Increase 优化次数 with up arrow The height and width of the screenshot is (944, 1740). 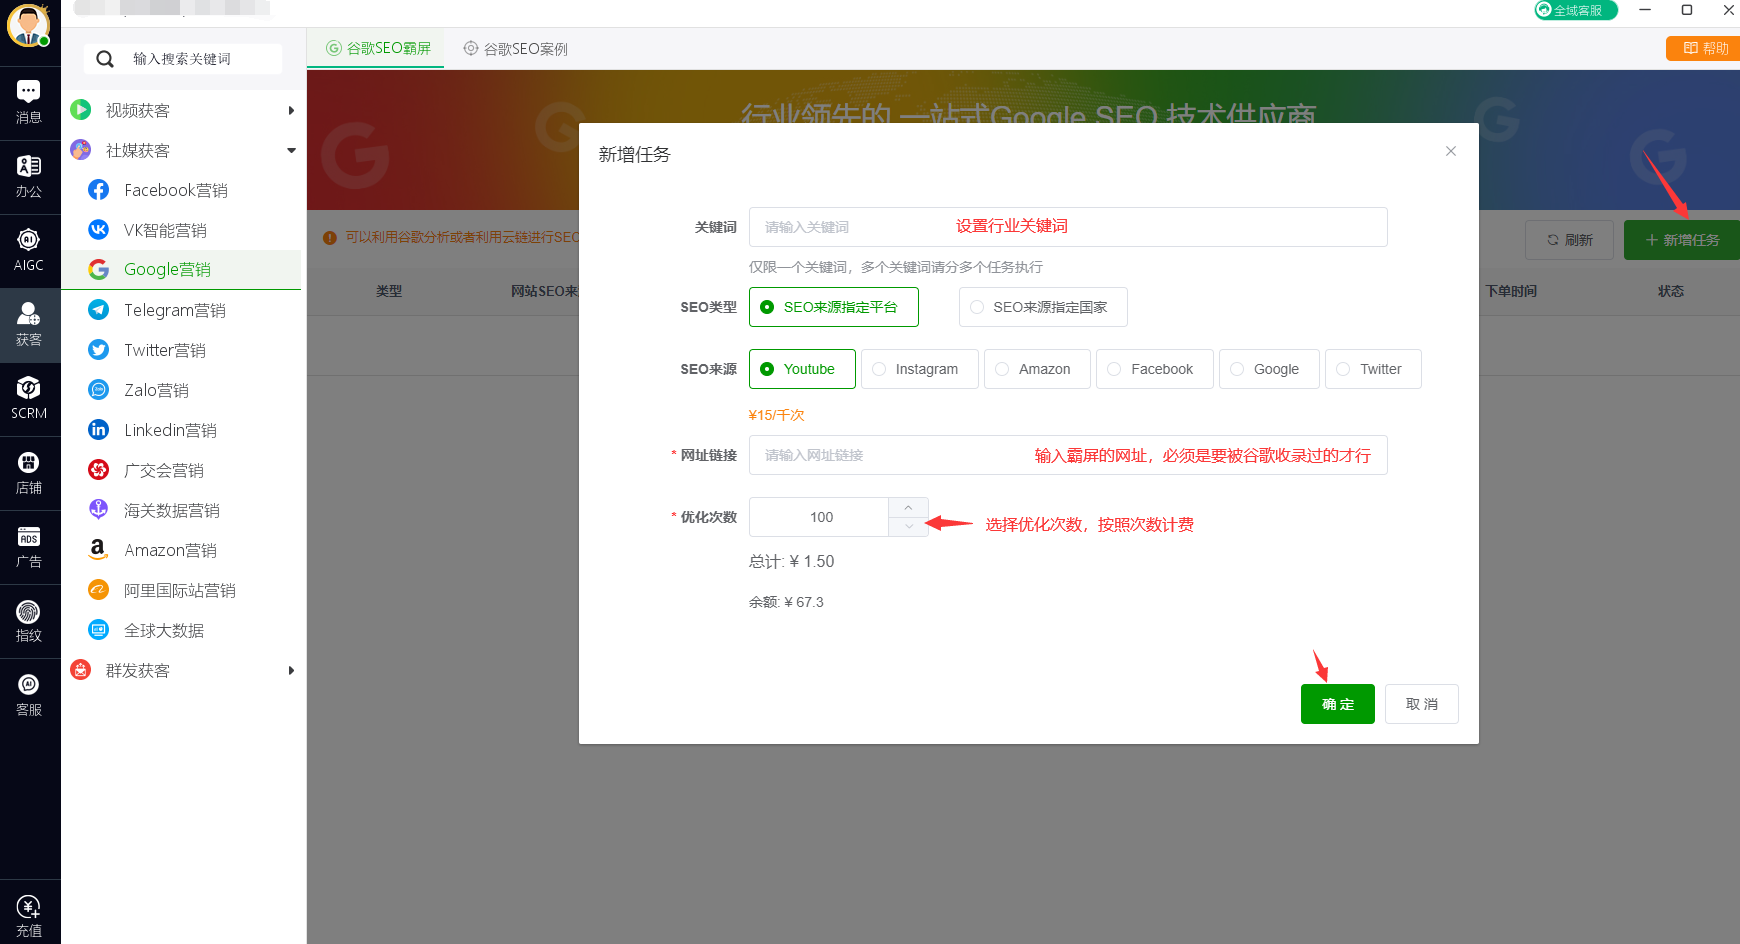click(x=908, y=508)
